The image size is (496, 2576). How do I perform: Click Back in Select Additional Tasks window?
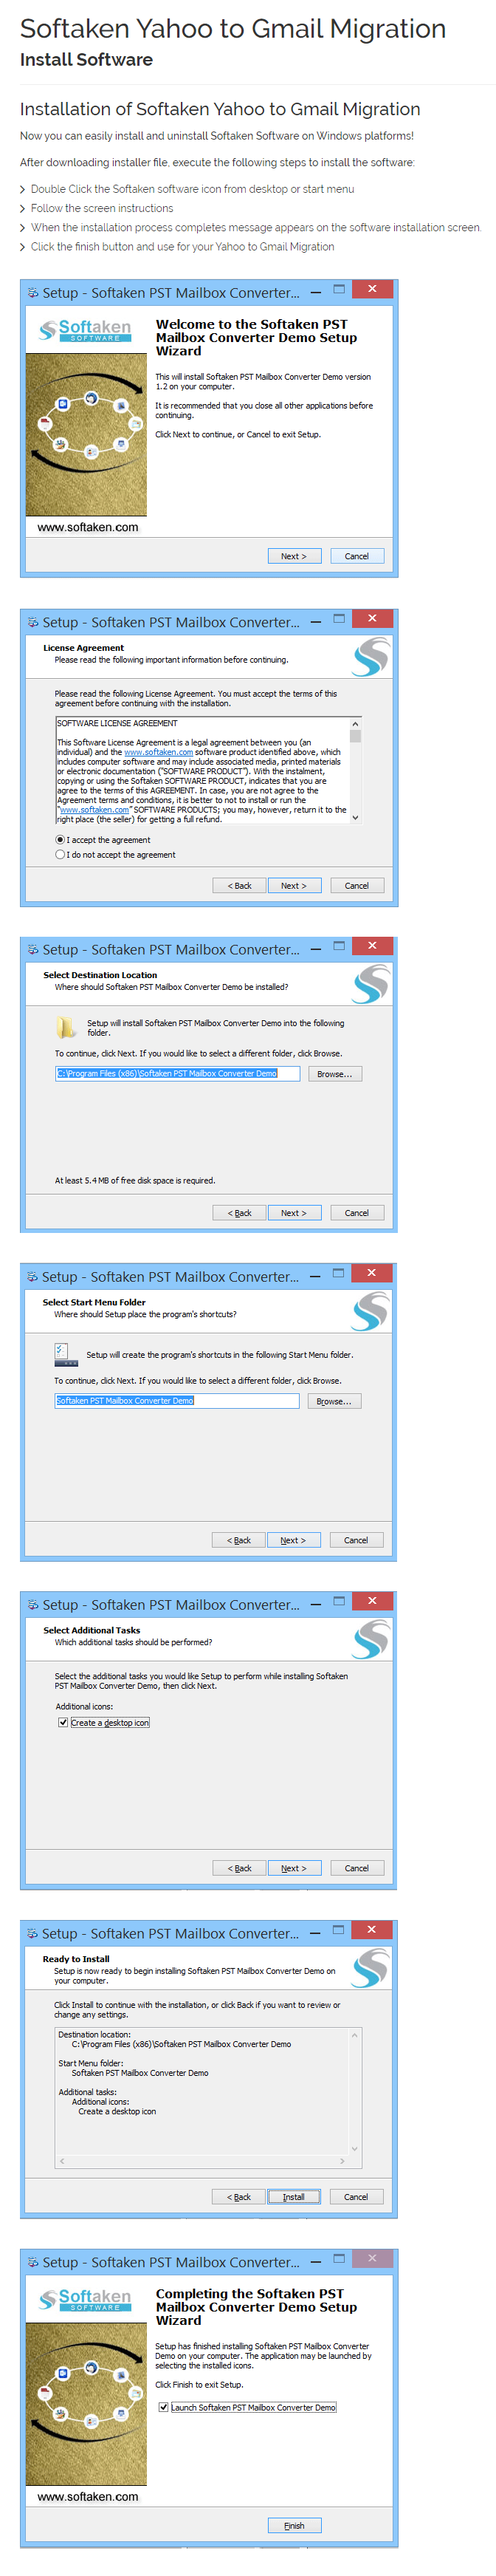pos(240,1868)
